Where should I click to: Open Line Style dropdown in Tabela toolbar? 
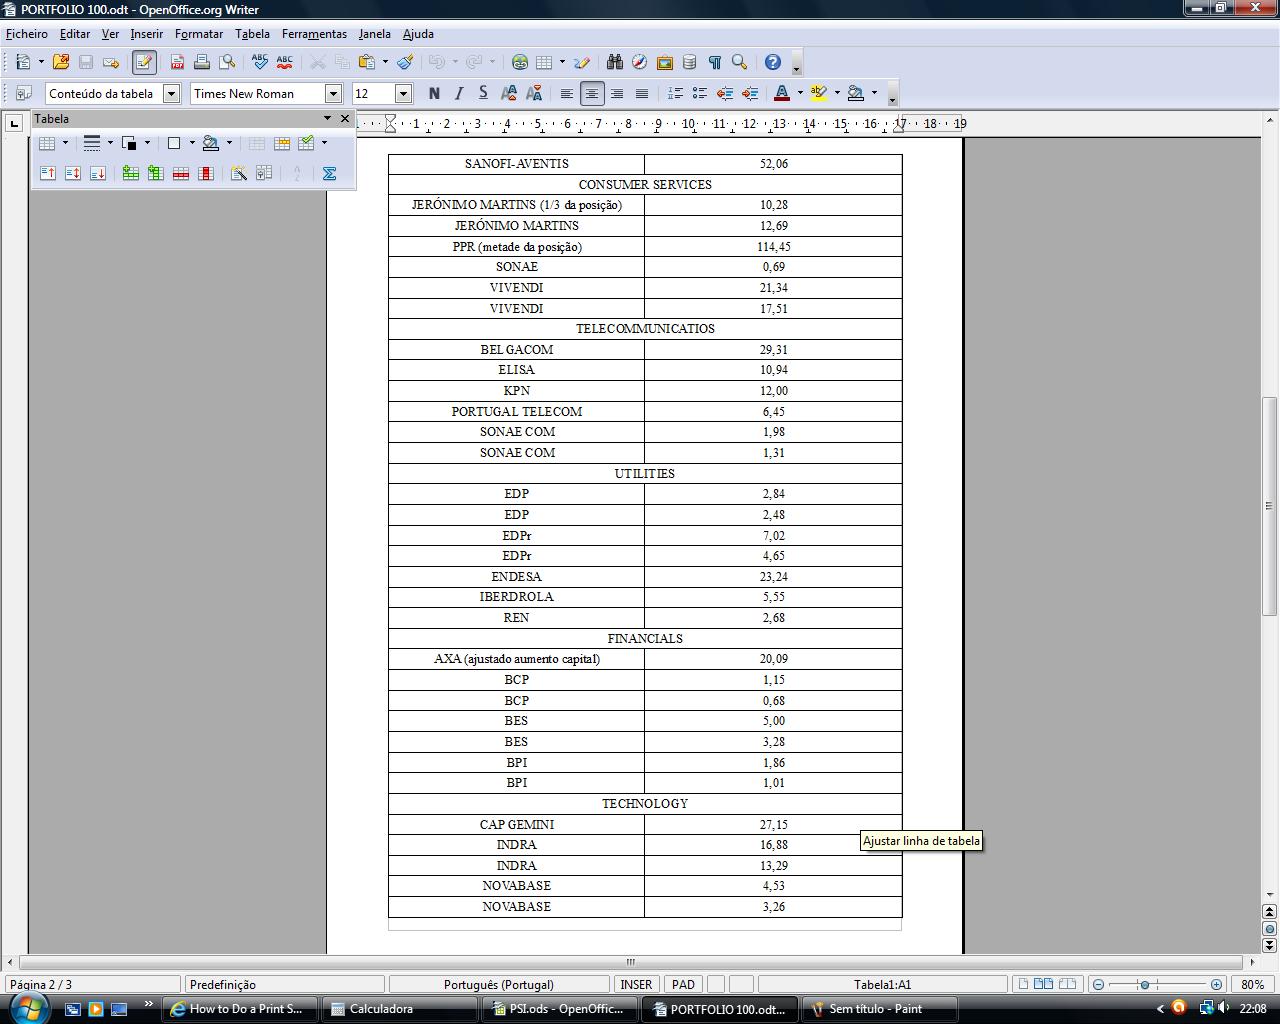click(110, 143)
